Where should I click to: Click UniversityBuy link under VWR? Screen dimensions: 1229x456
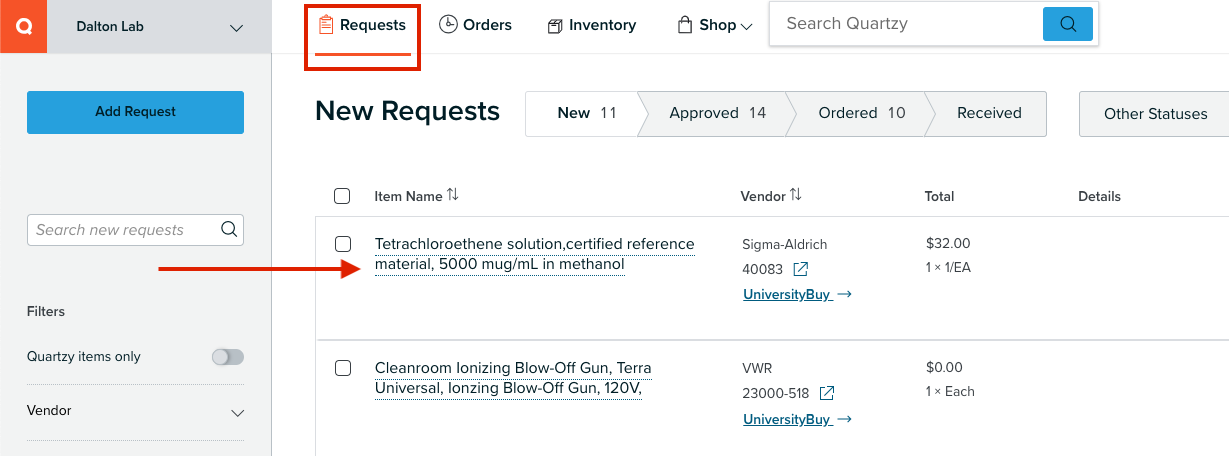[787, 420]
